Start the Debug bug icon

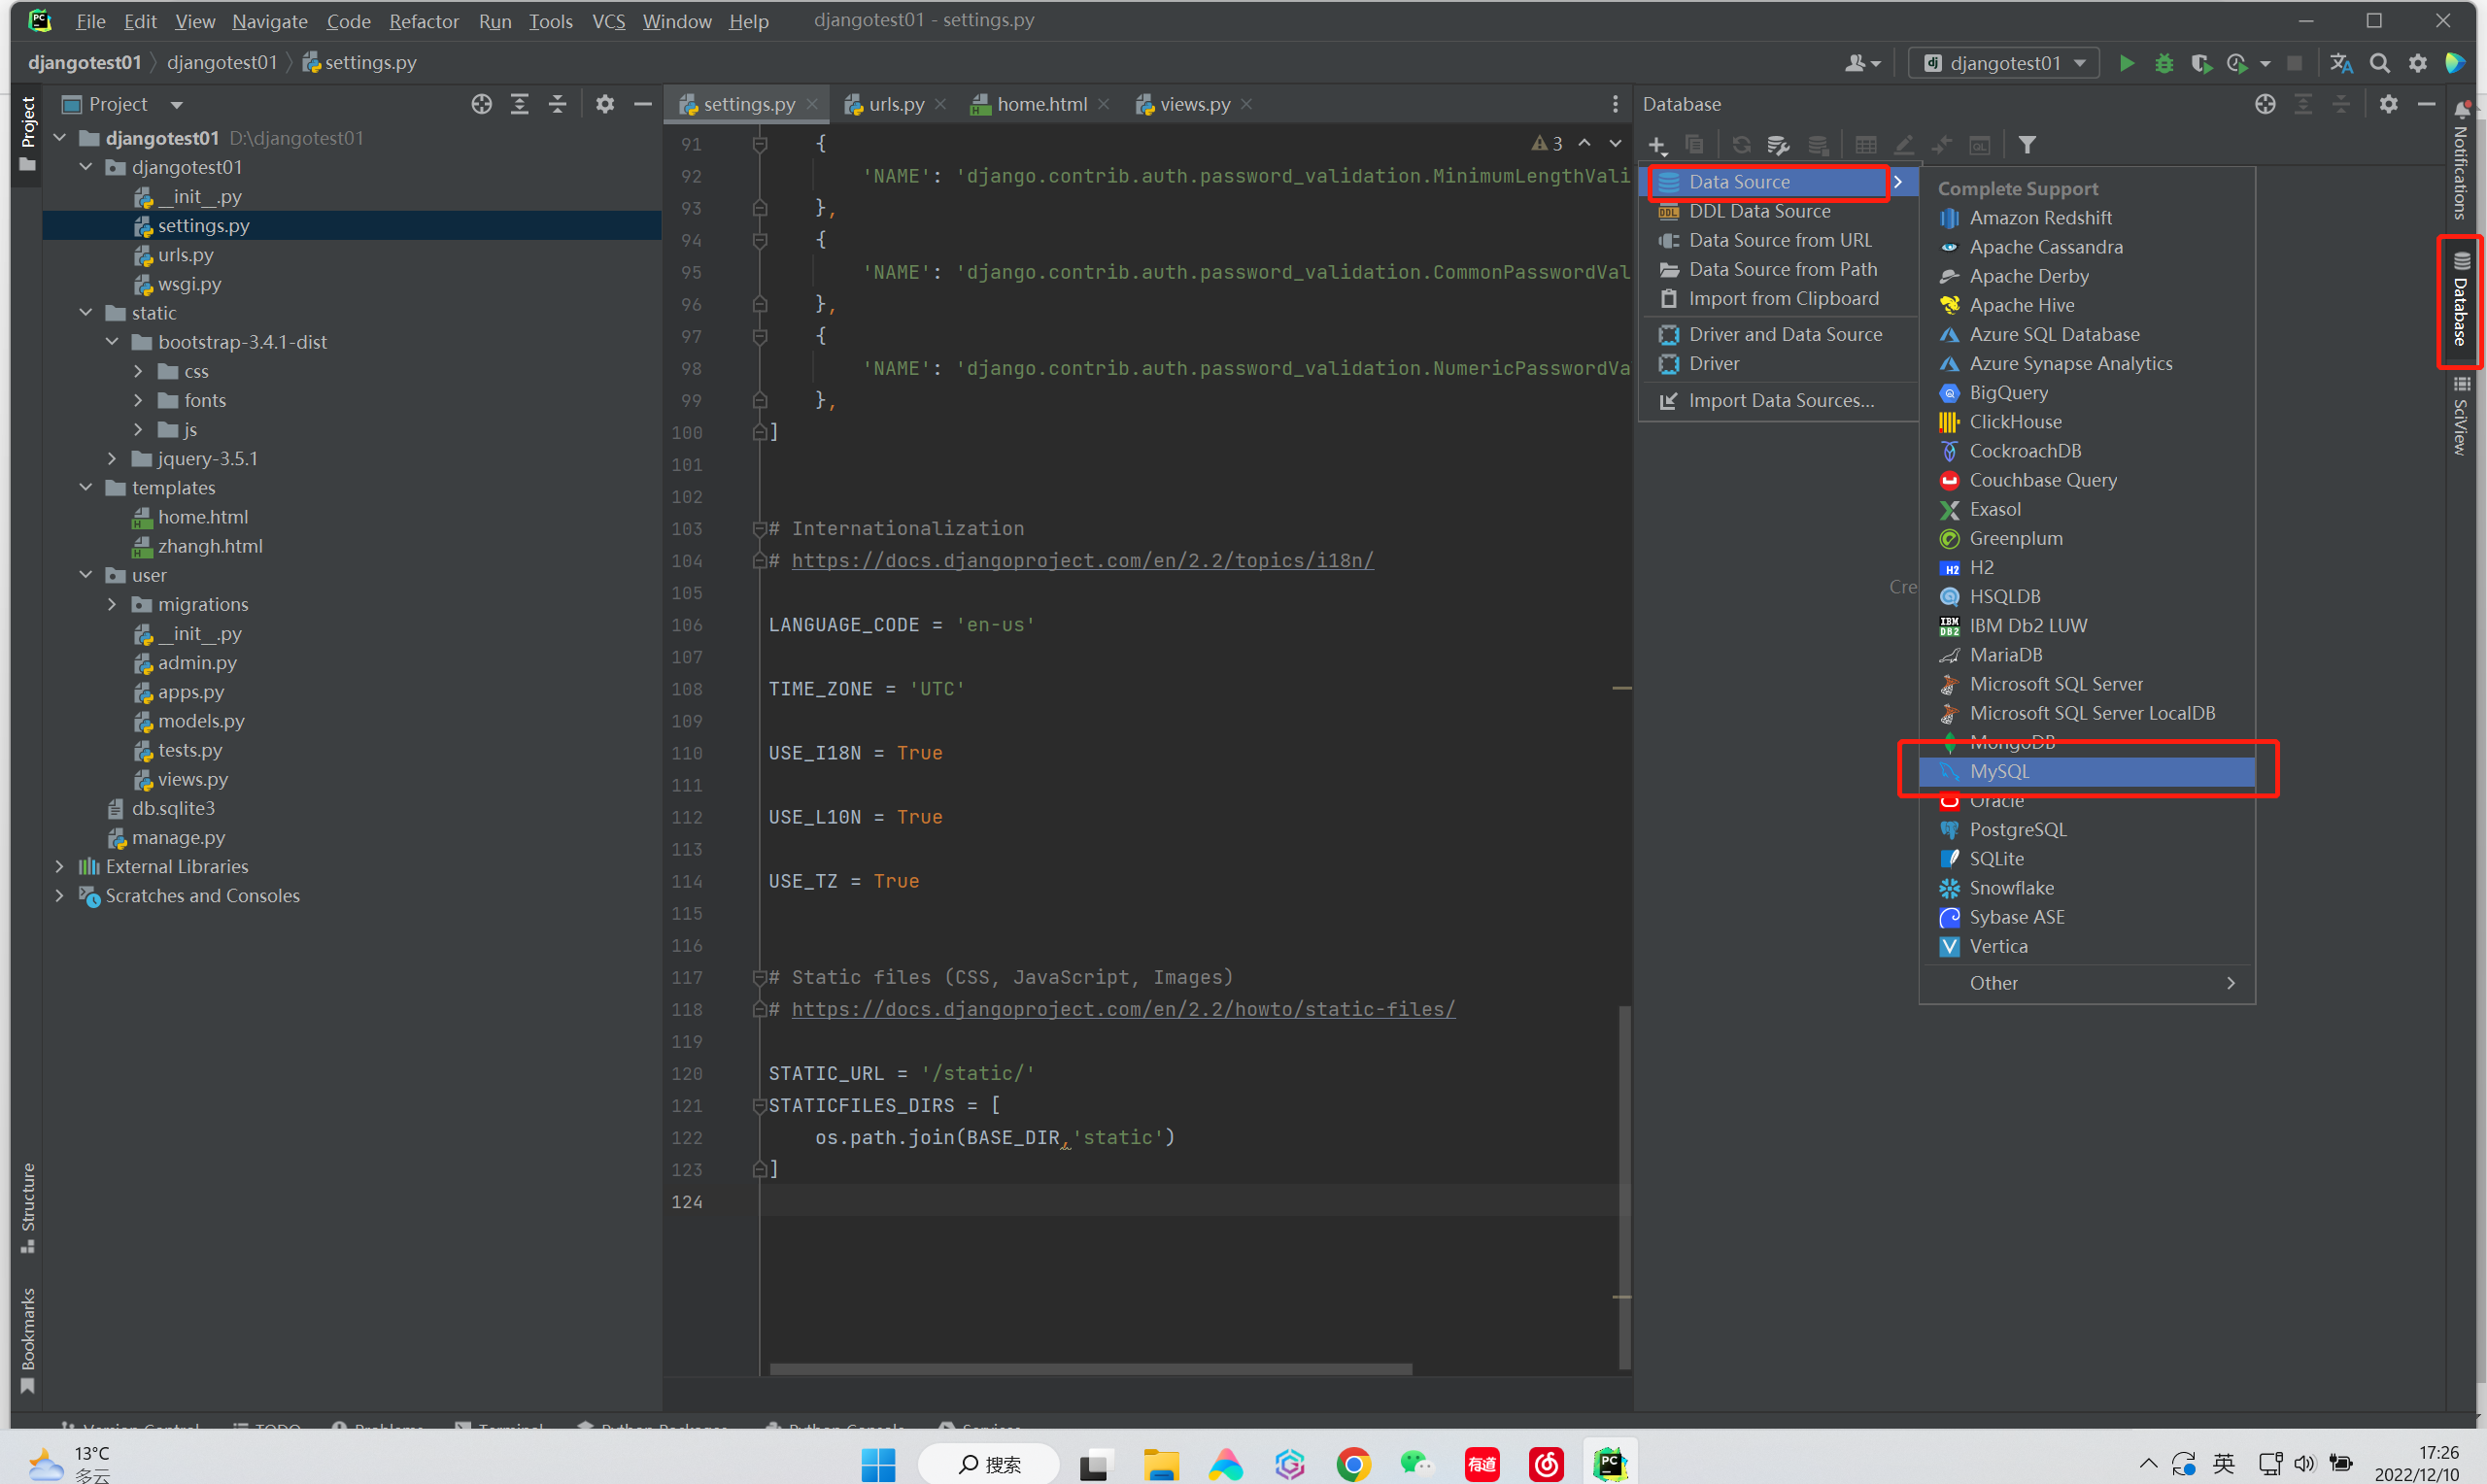(2164, 63)
